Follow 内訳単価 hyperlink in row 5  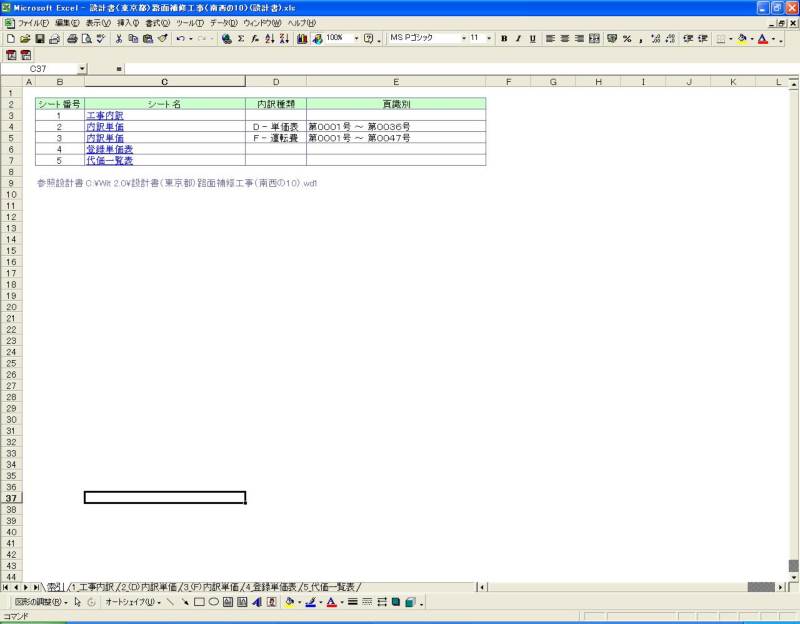point(105,138)
